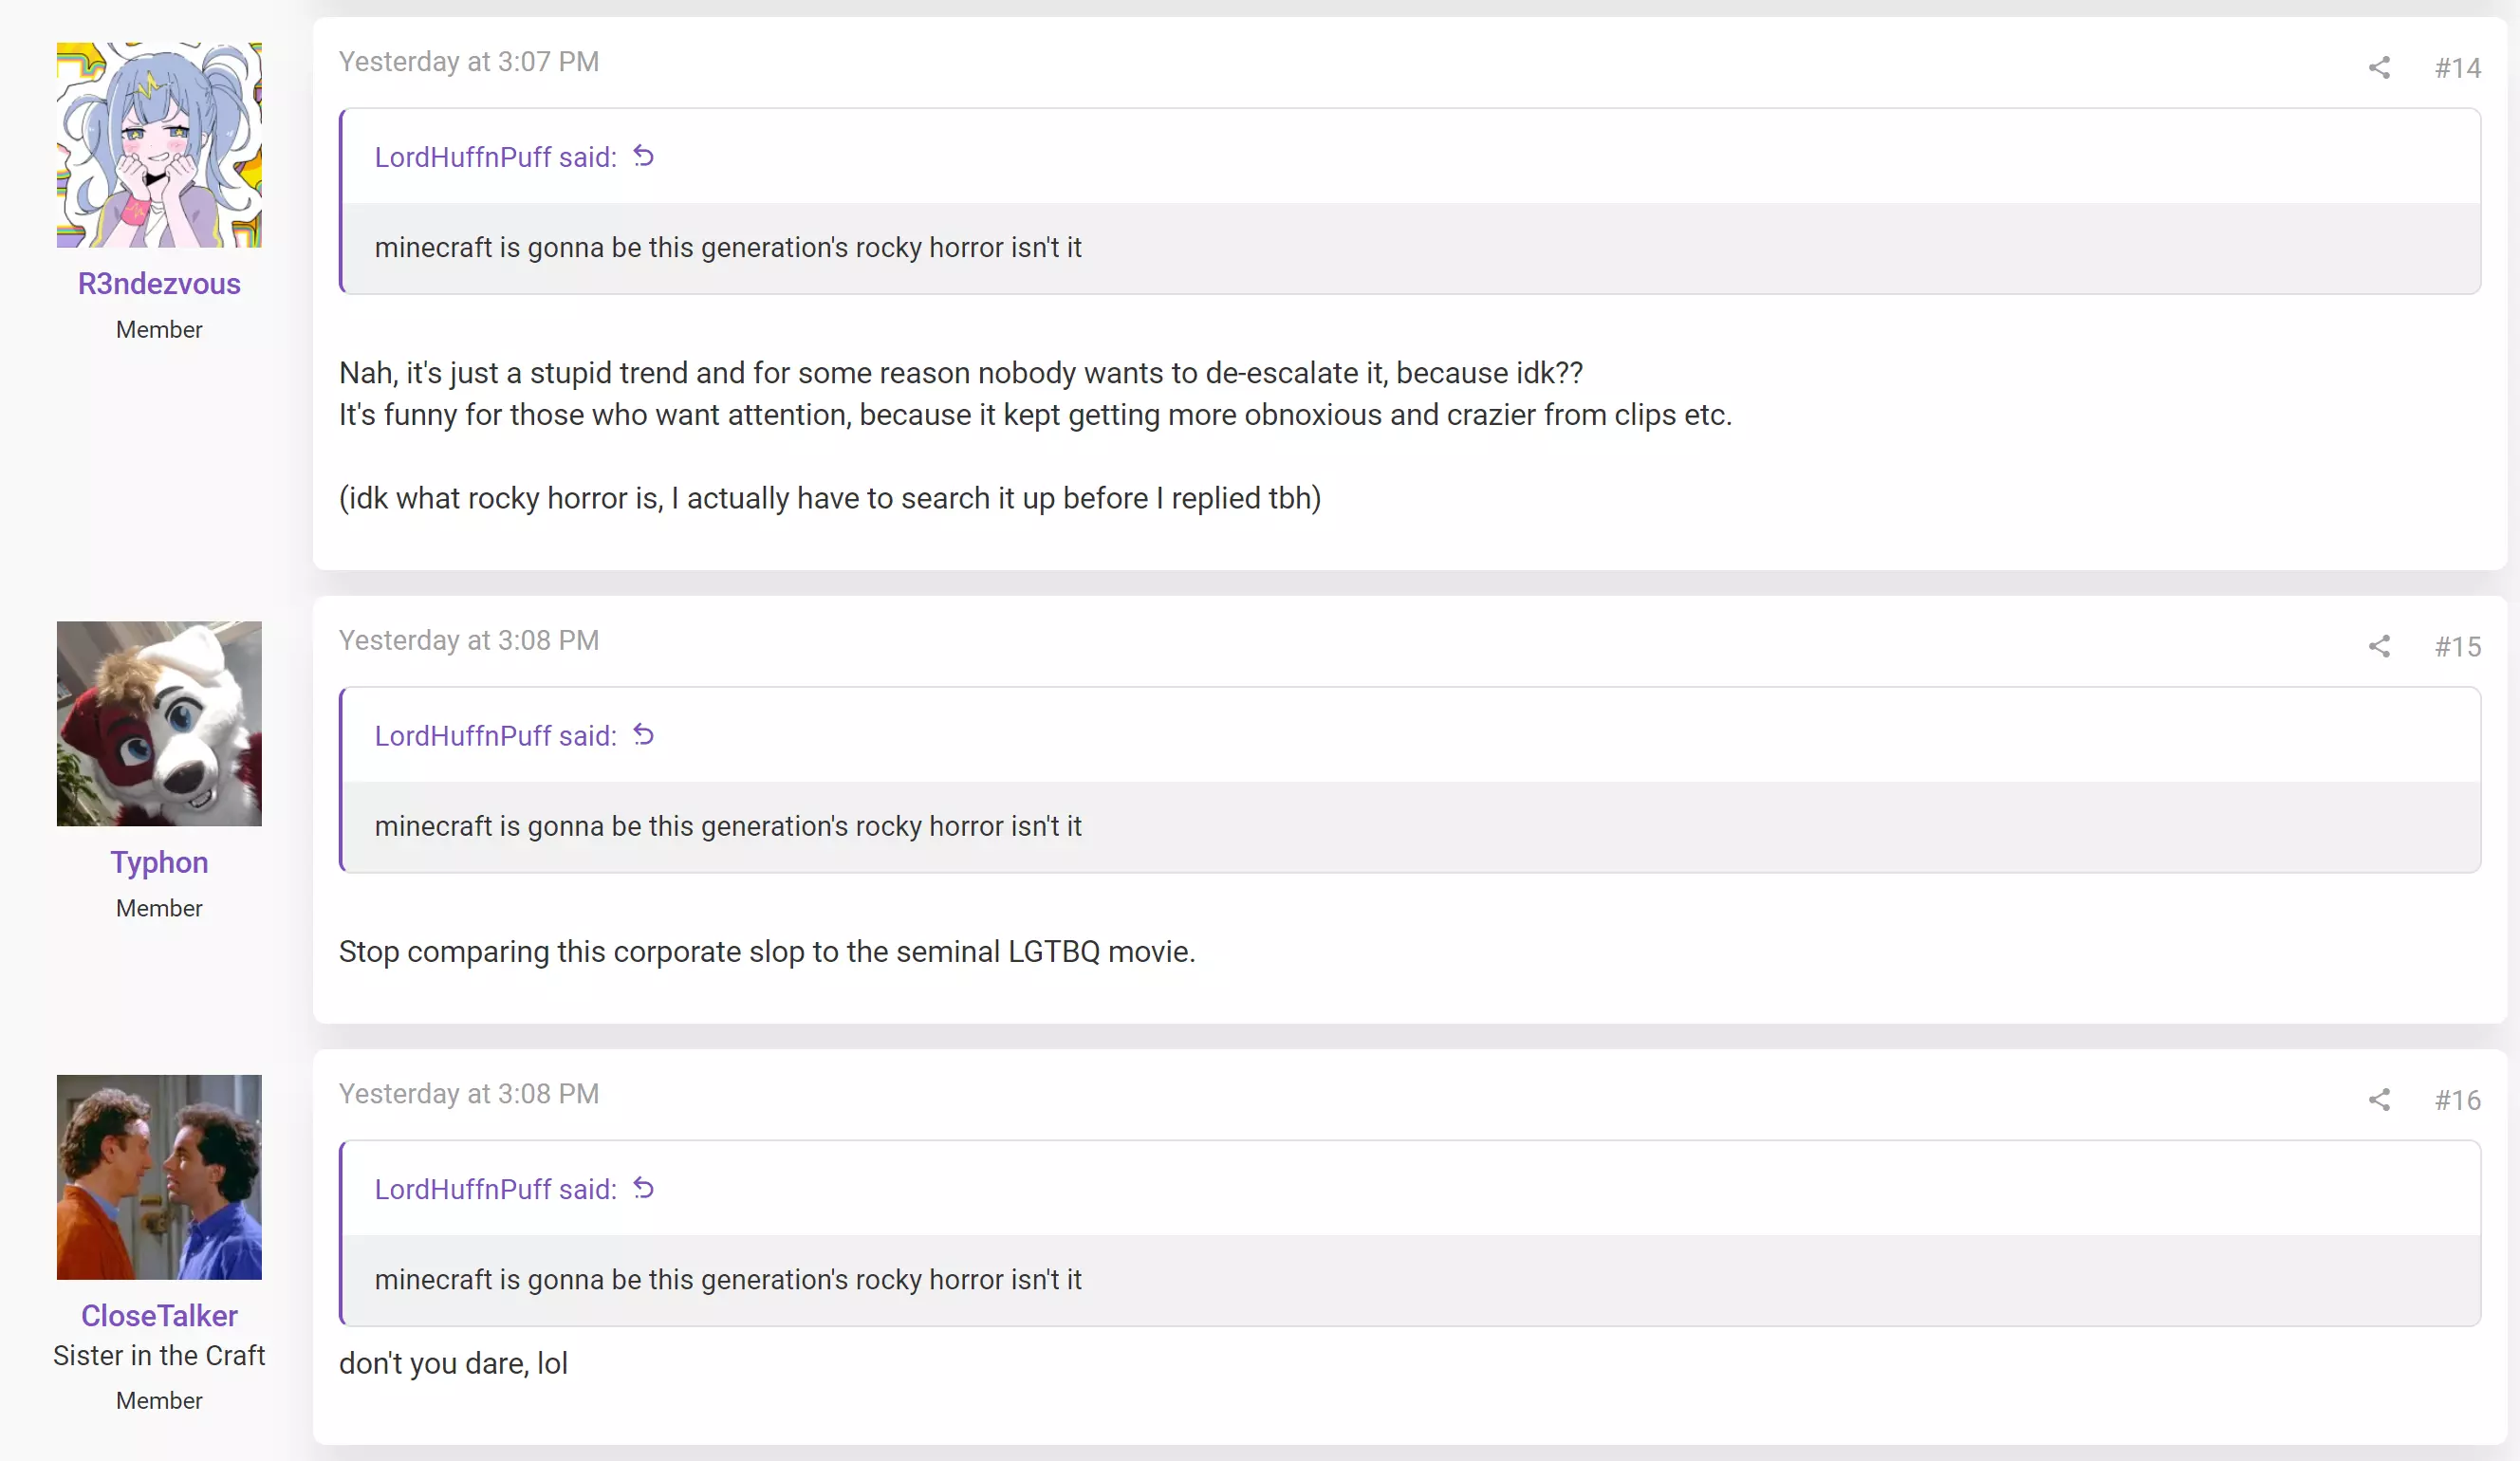
Task: Open R3ndezvous user profile name
Action: [159, 284]
